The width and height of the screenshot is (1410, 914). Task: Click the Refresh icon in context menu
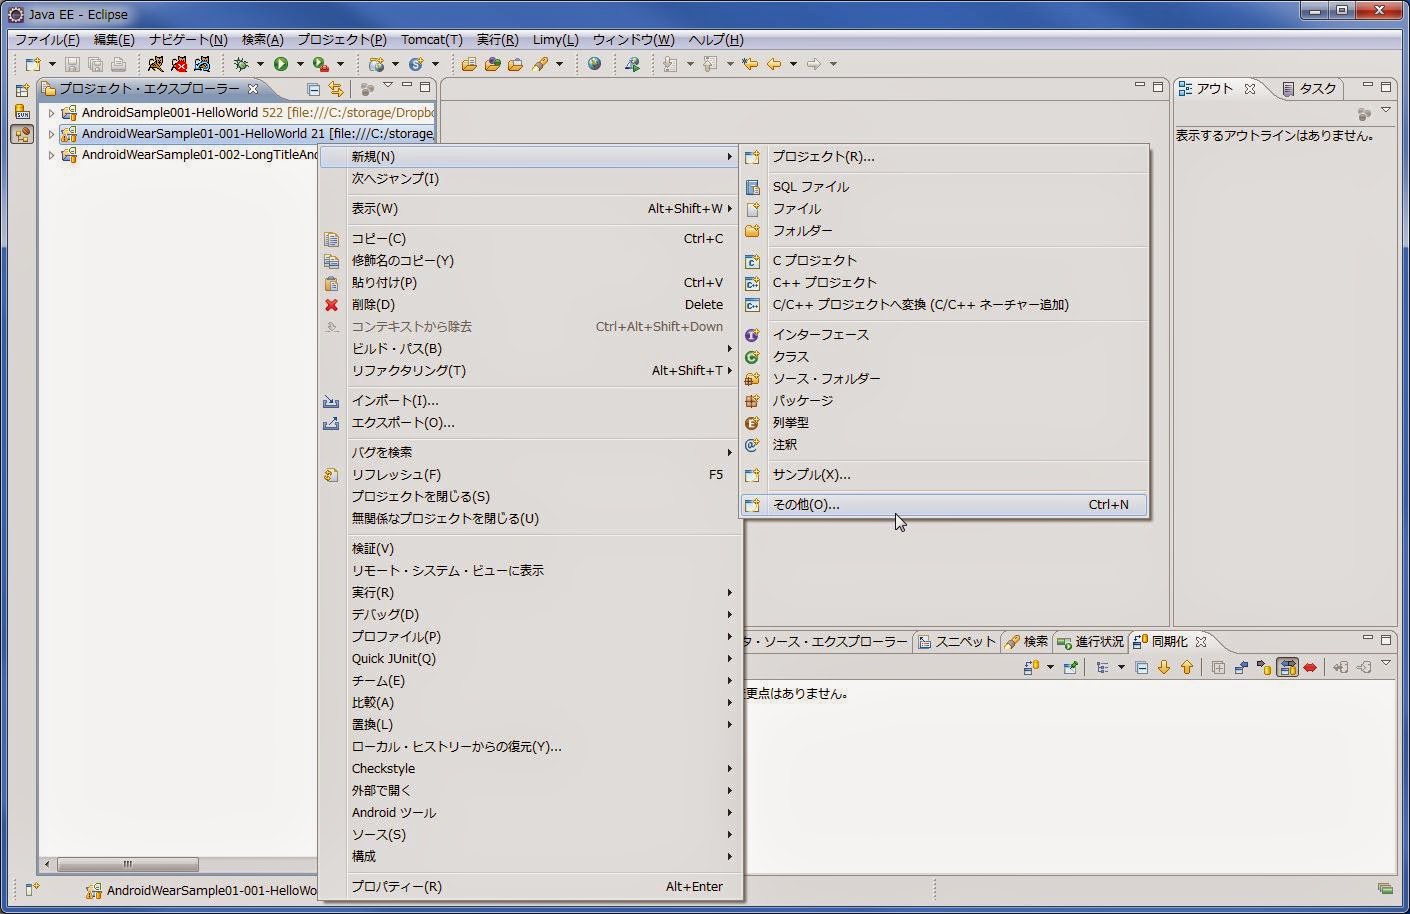[332, 474]
